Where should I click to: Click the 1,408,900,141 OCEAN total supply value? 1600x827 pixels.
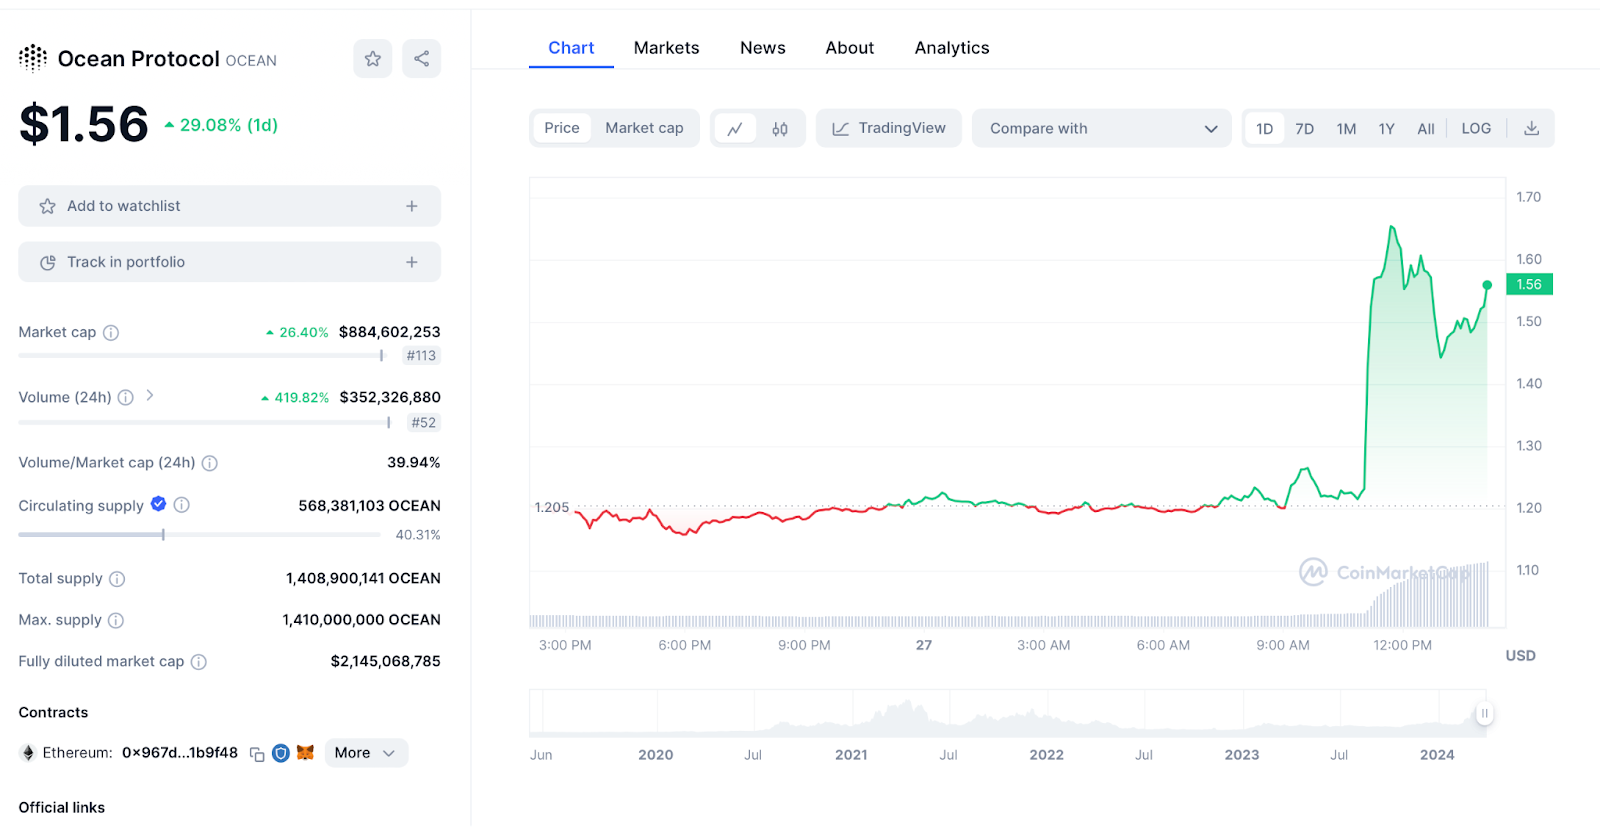(363, 578)
